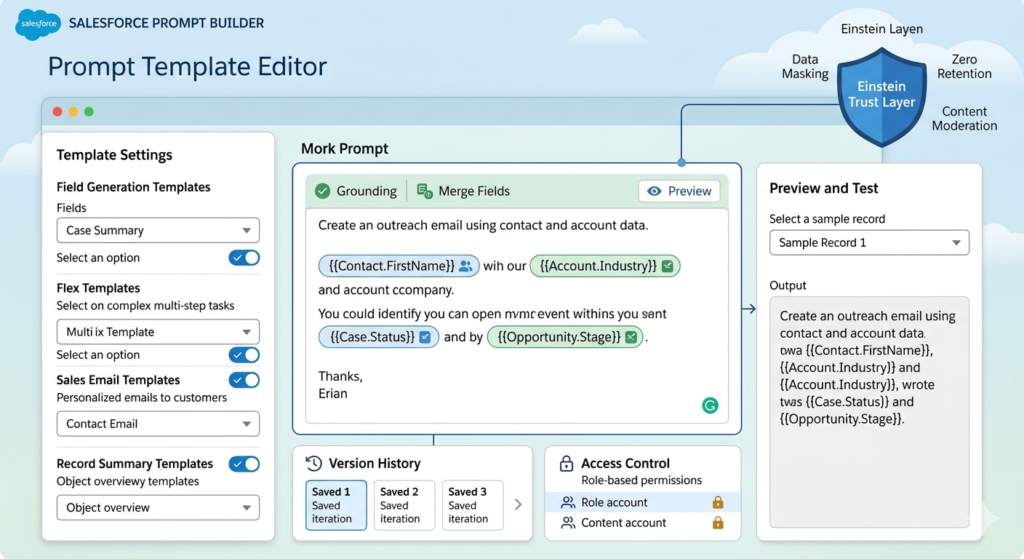The image size is (1024, 559).
Task: Click green icon in Account.Industry chip
Action: click(667, 266)
